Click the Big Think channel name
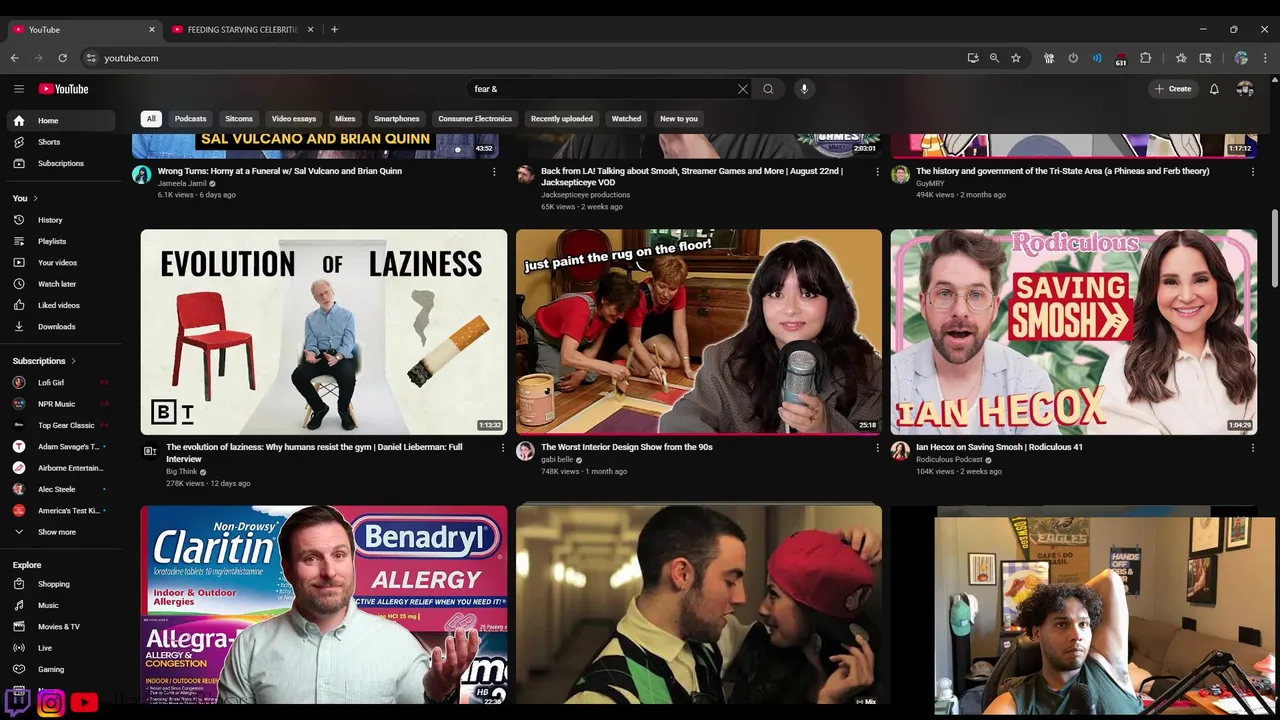Image resolution: width=1280 pixels, height=720 pixels. [182, 471]
